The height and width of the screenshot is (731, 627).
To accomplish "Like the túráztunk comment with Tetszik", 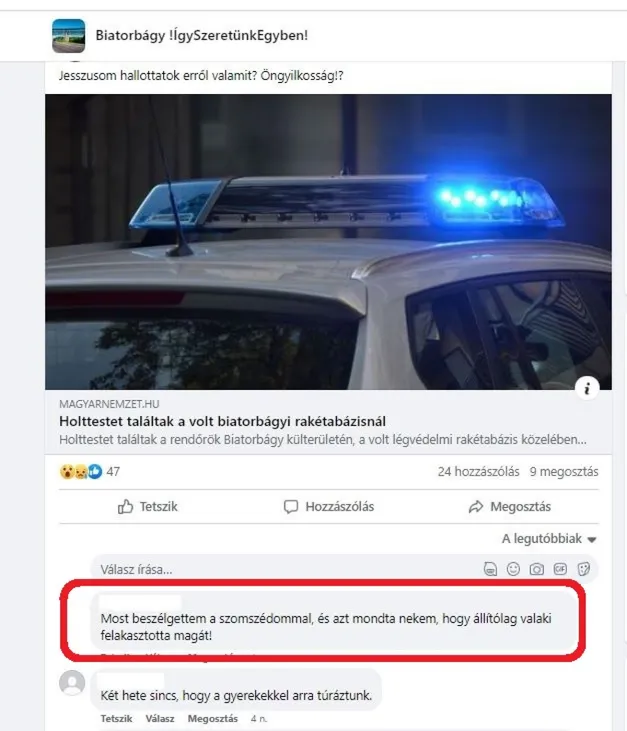I will pyautogui.click(x=117, y=718).
